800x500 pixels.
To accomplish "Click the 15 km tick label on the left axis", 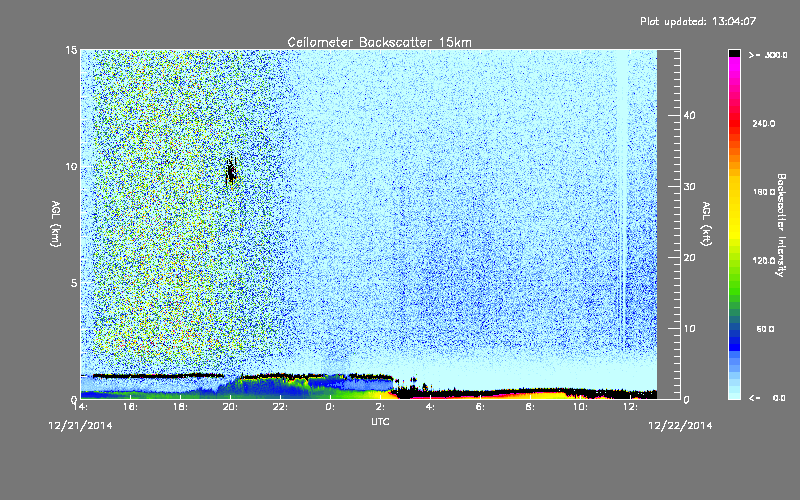I will (71, 50).
